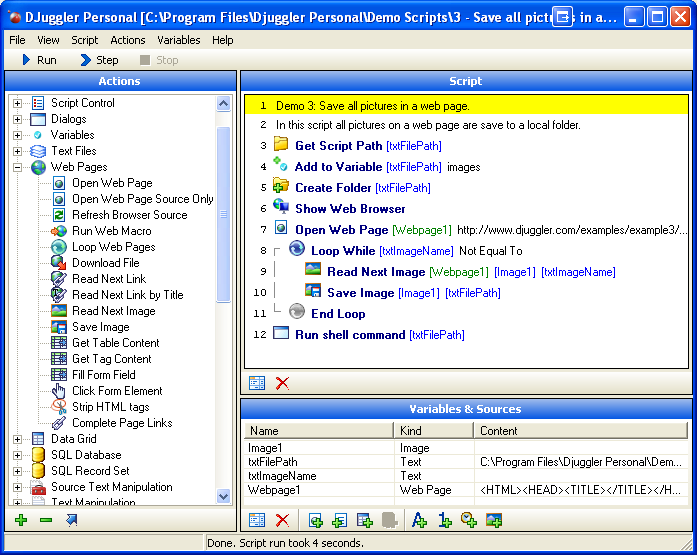The width and height of the screenshot is (697, 555).
Task: Open the File menu
Action: click(17, 40)
